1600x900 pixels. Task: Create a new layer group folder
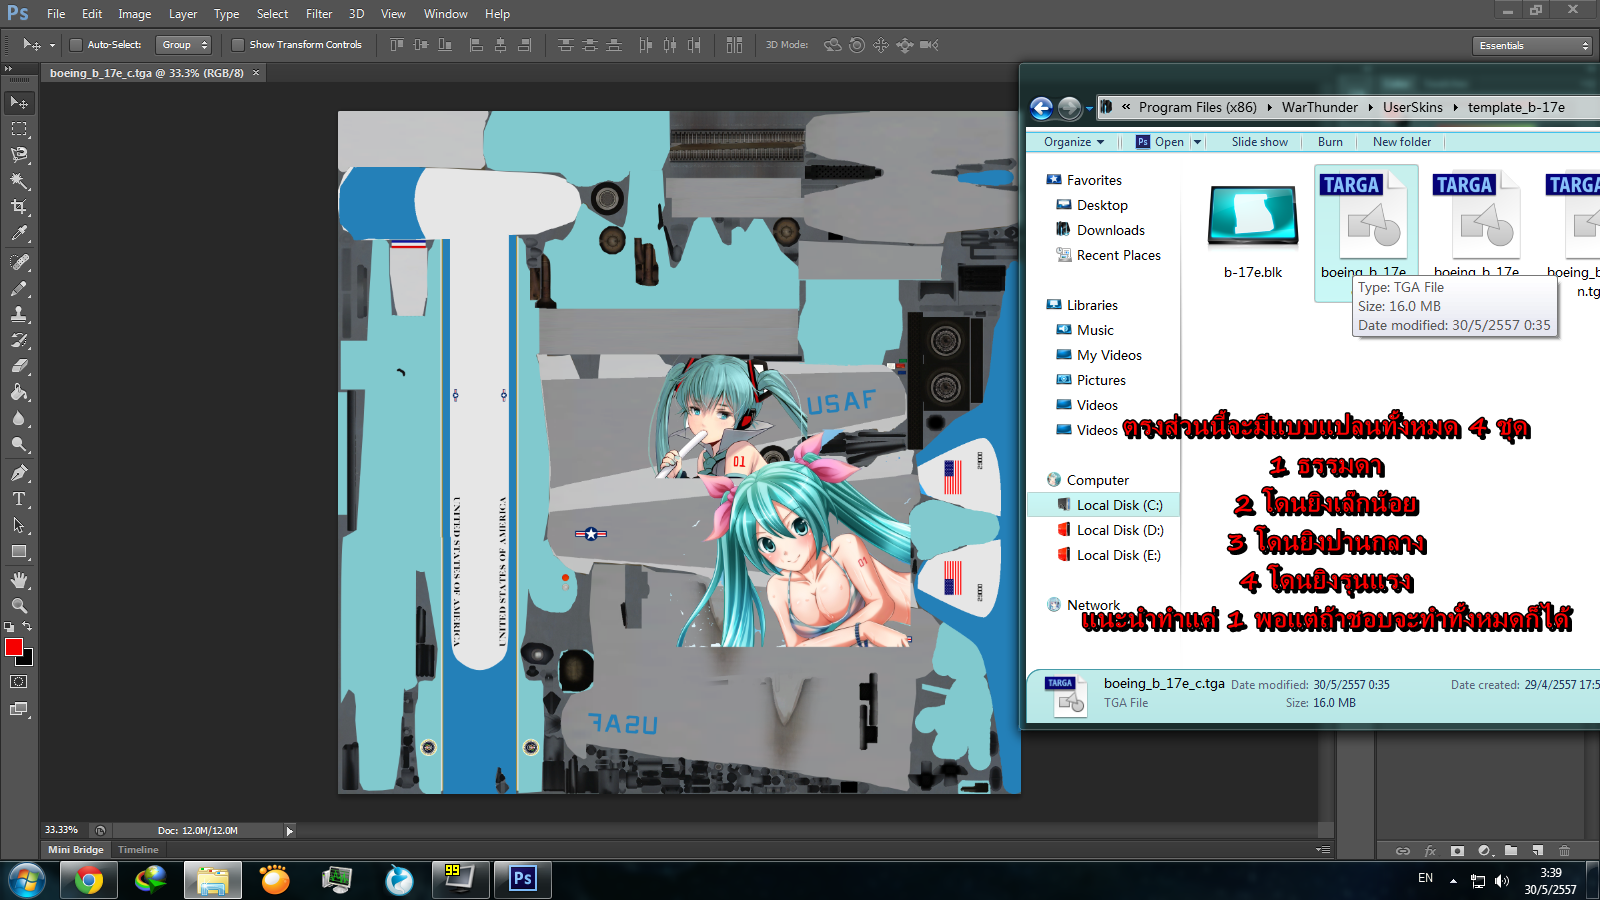point(1511,851)
